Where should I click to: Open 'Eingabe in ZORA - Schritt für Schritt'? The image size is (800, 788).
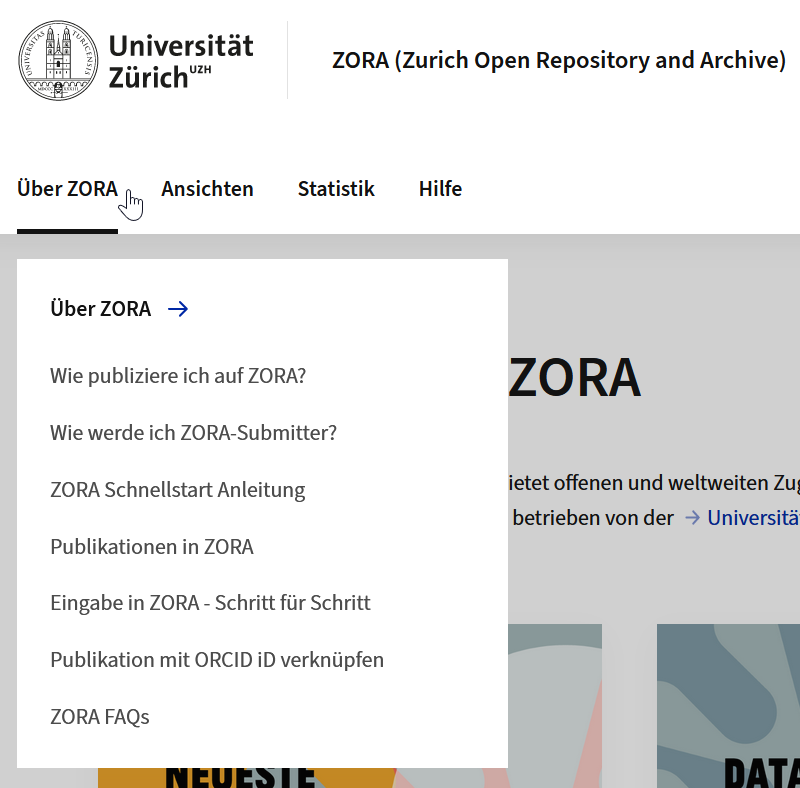[x=210, y=603]
